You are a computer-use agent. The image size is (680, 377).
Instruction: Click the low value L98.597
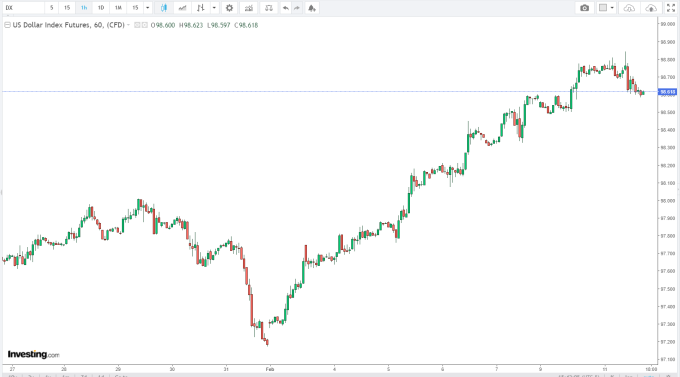tap(219, 25)
